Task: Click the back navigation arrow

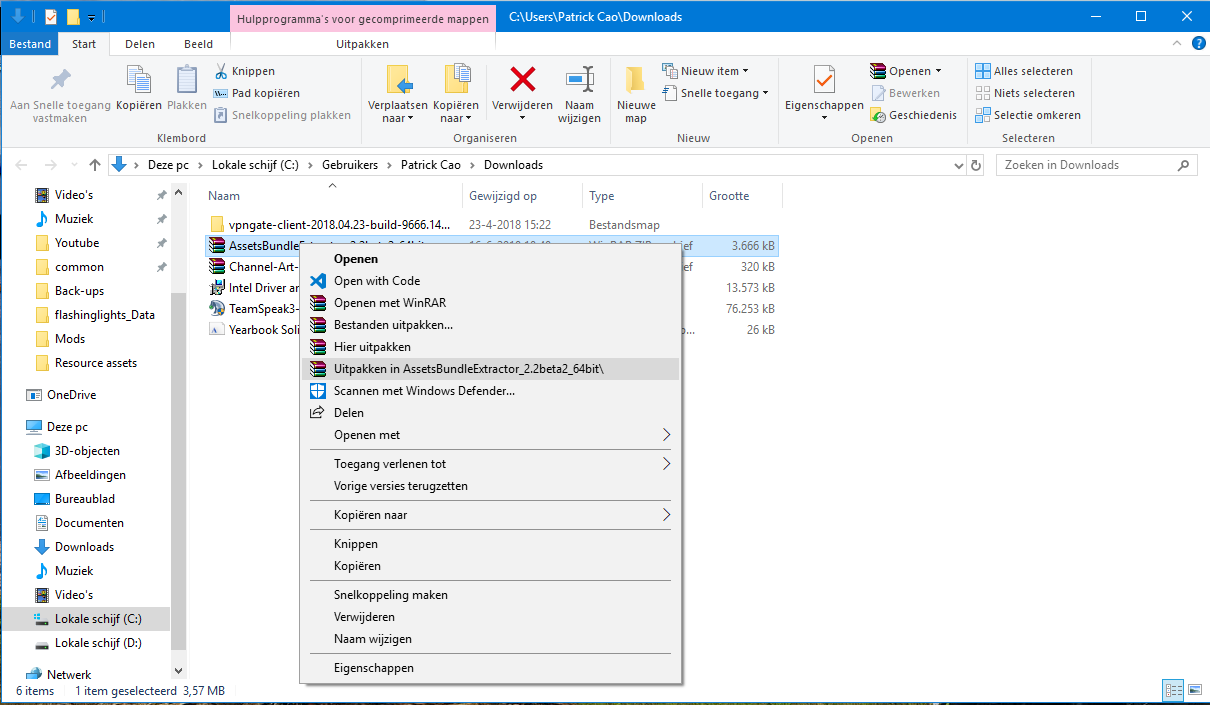Action: click(x=22, y=165)
